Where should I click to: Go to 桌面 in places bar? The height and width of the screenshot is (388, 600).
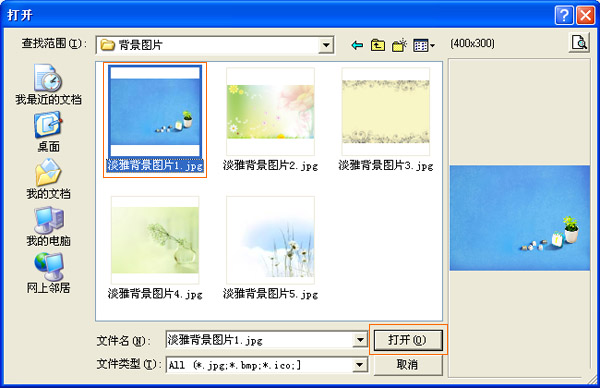pos(49,132)
